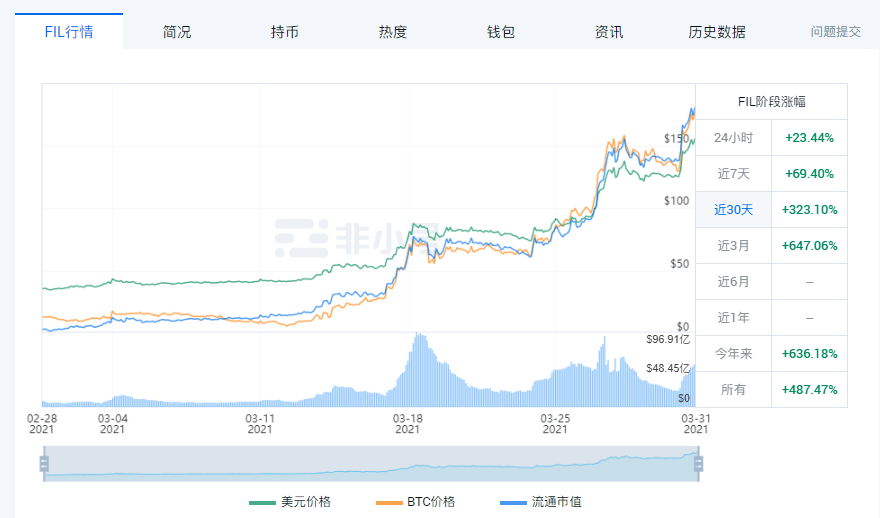Click the 03-11 2021 axis date label
The height and width of the screenshot is (518, 880).
coord(260,424)
